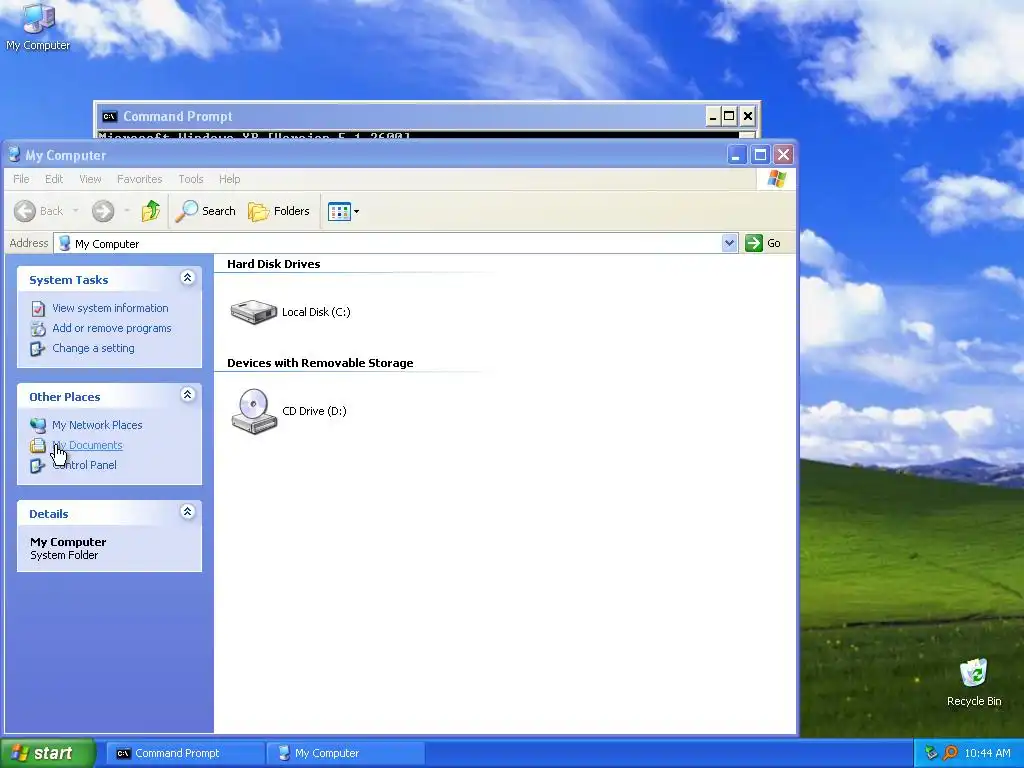
Task: Click the Change a setting icon
Action: [38, 348]
